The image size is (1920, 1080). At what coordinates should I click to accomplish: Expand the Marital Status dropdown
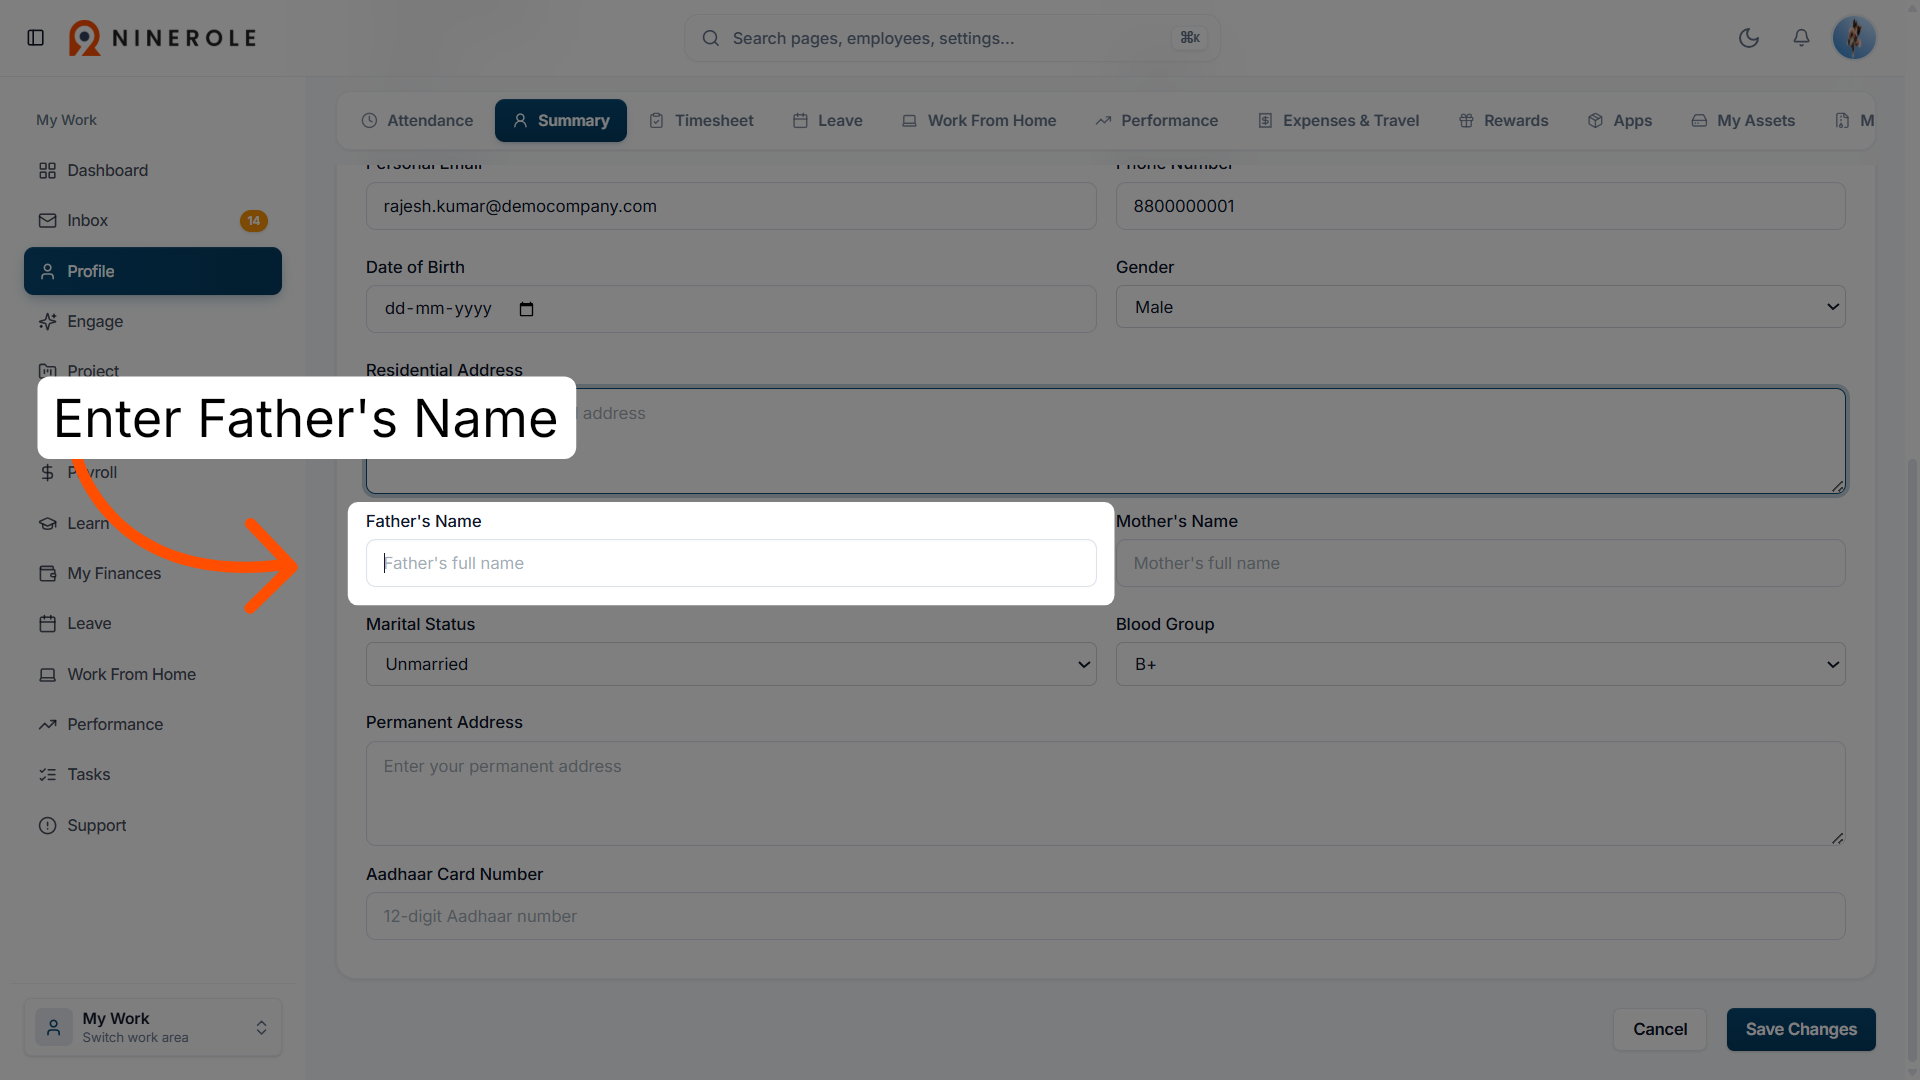[x=731, y=664]
